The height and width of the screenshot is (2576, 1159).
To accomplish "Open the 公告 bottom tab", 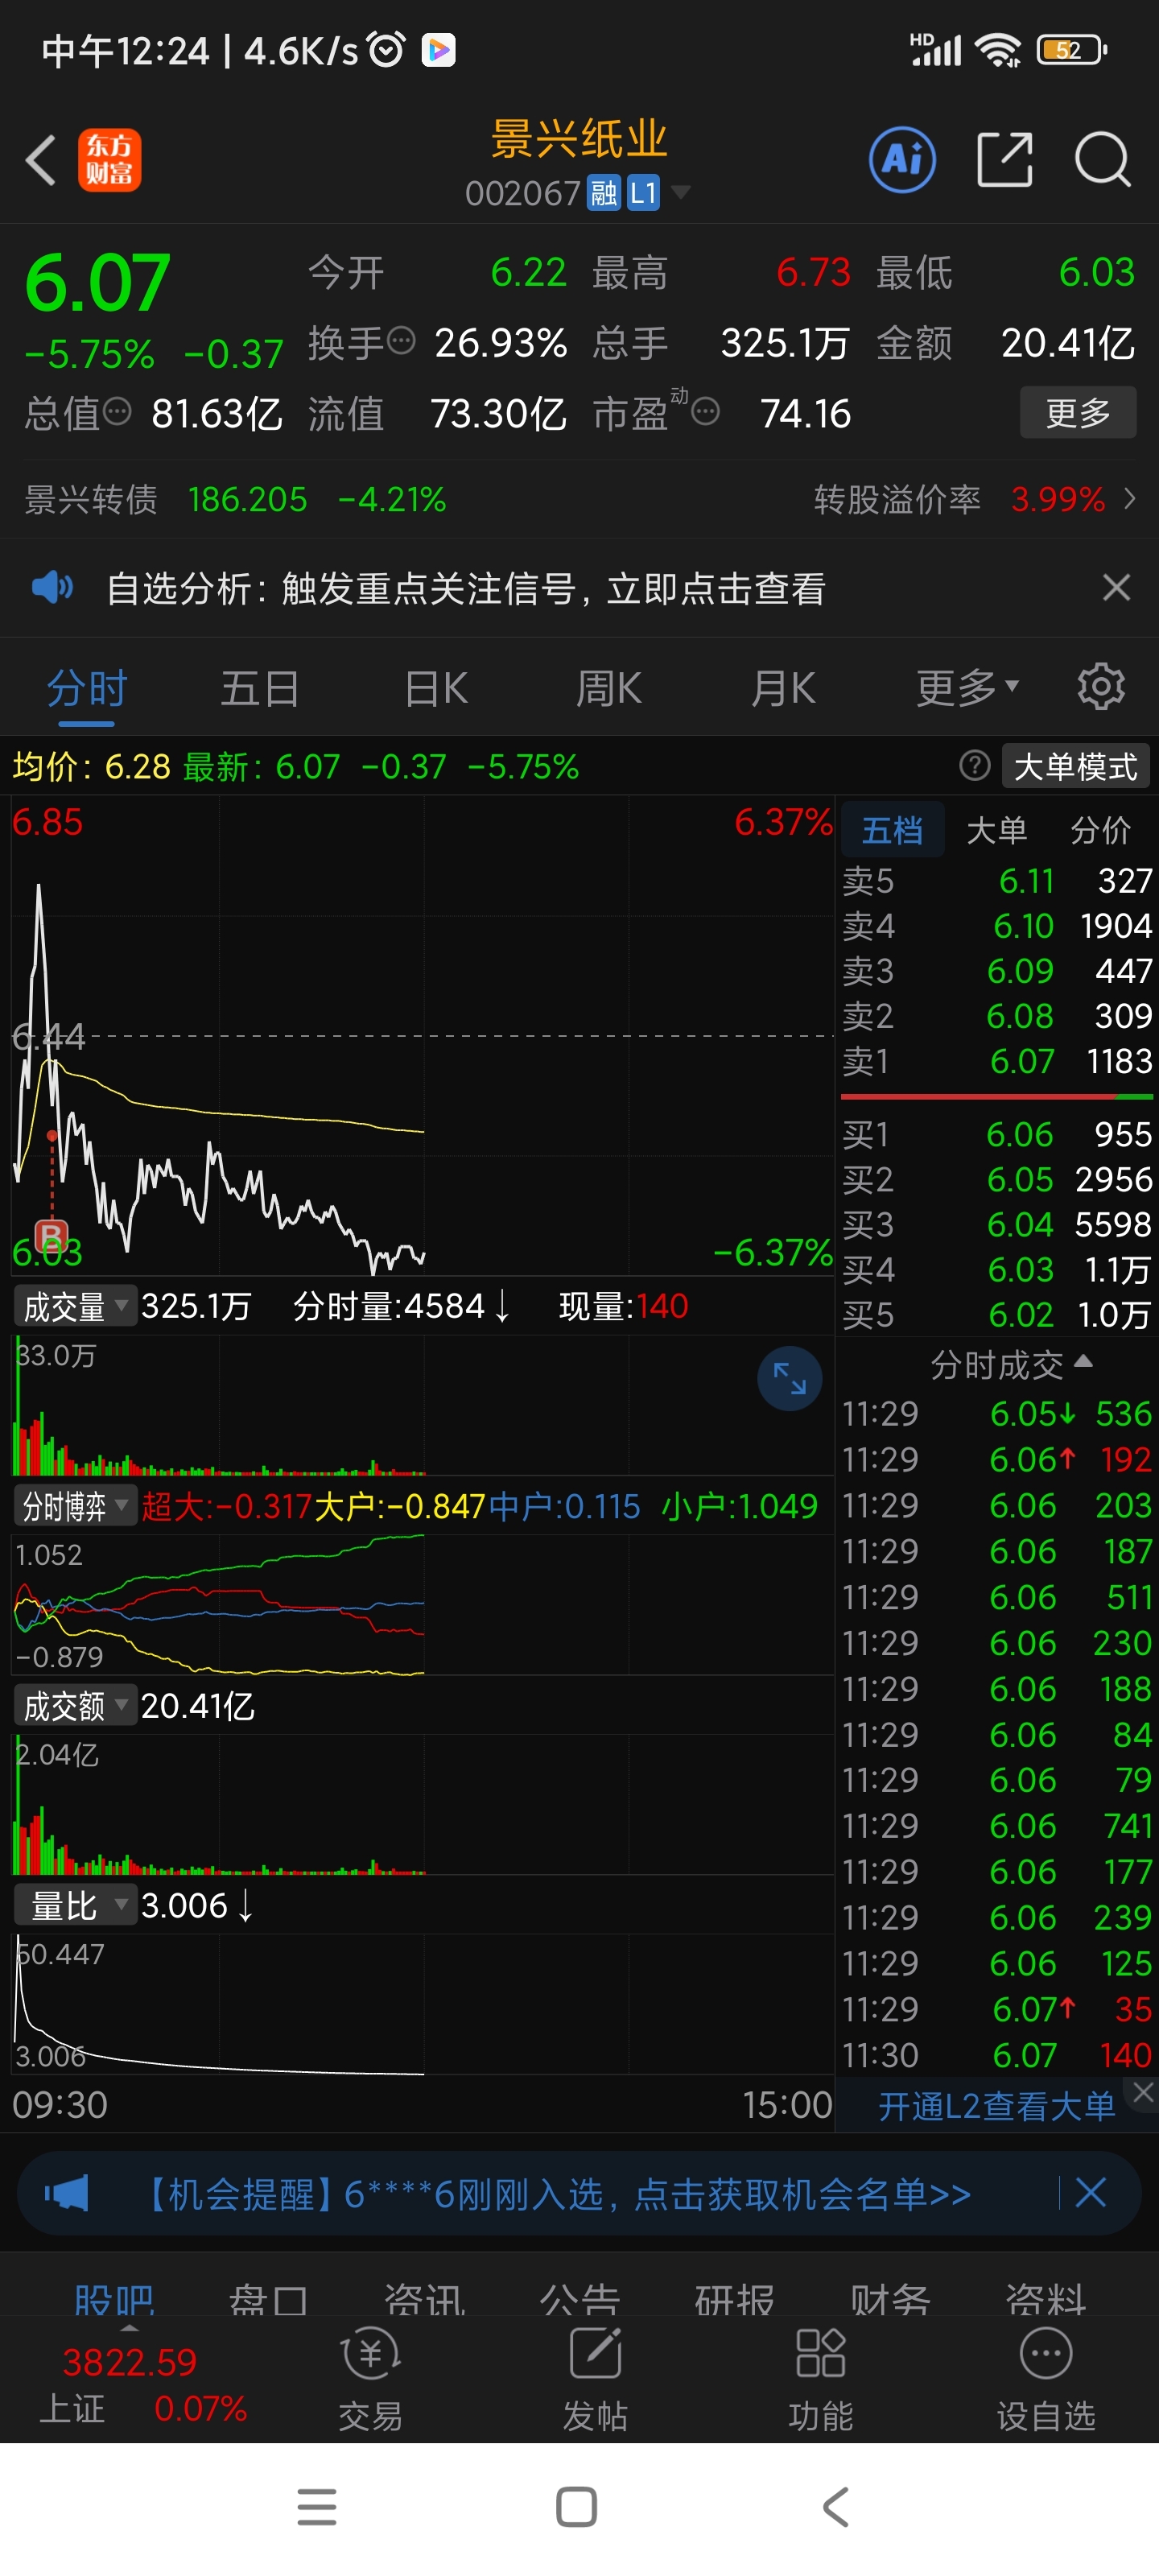I will click(580, 2298).
